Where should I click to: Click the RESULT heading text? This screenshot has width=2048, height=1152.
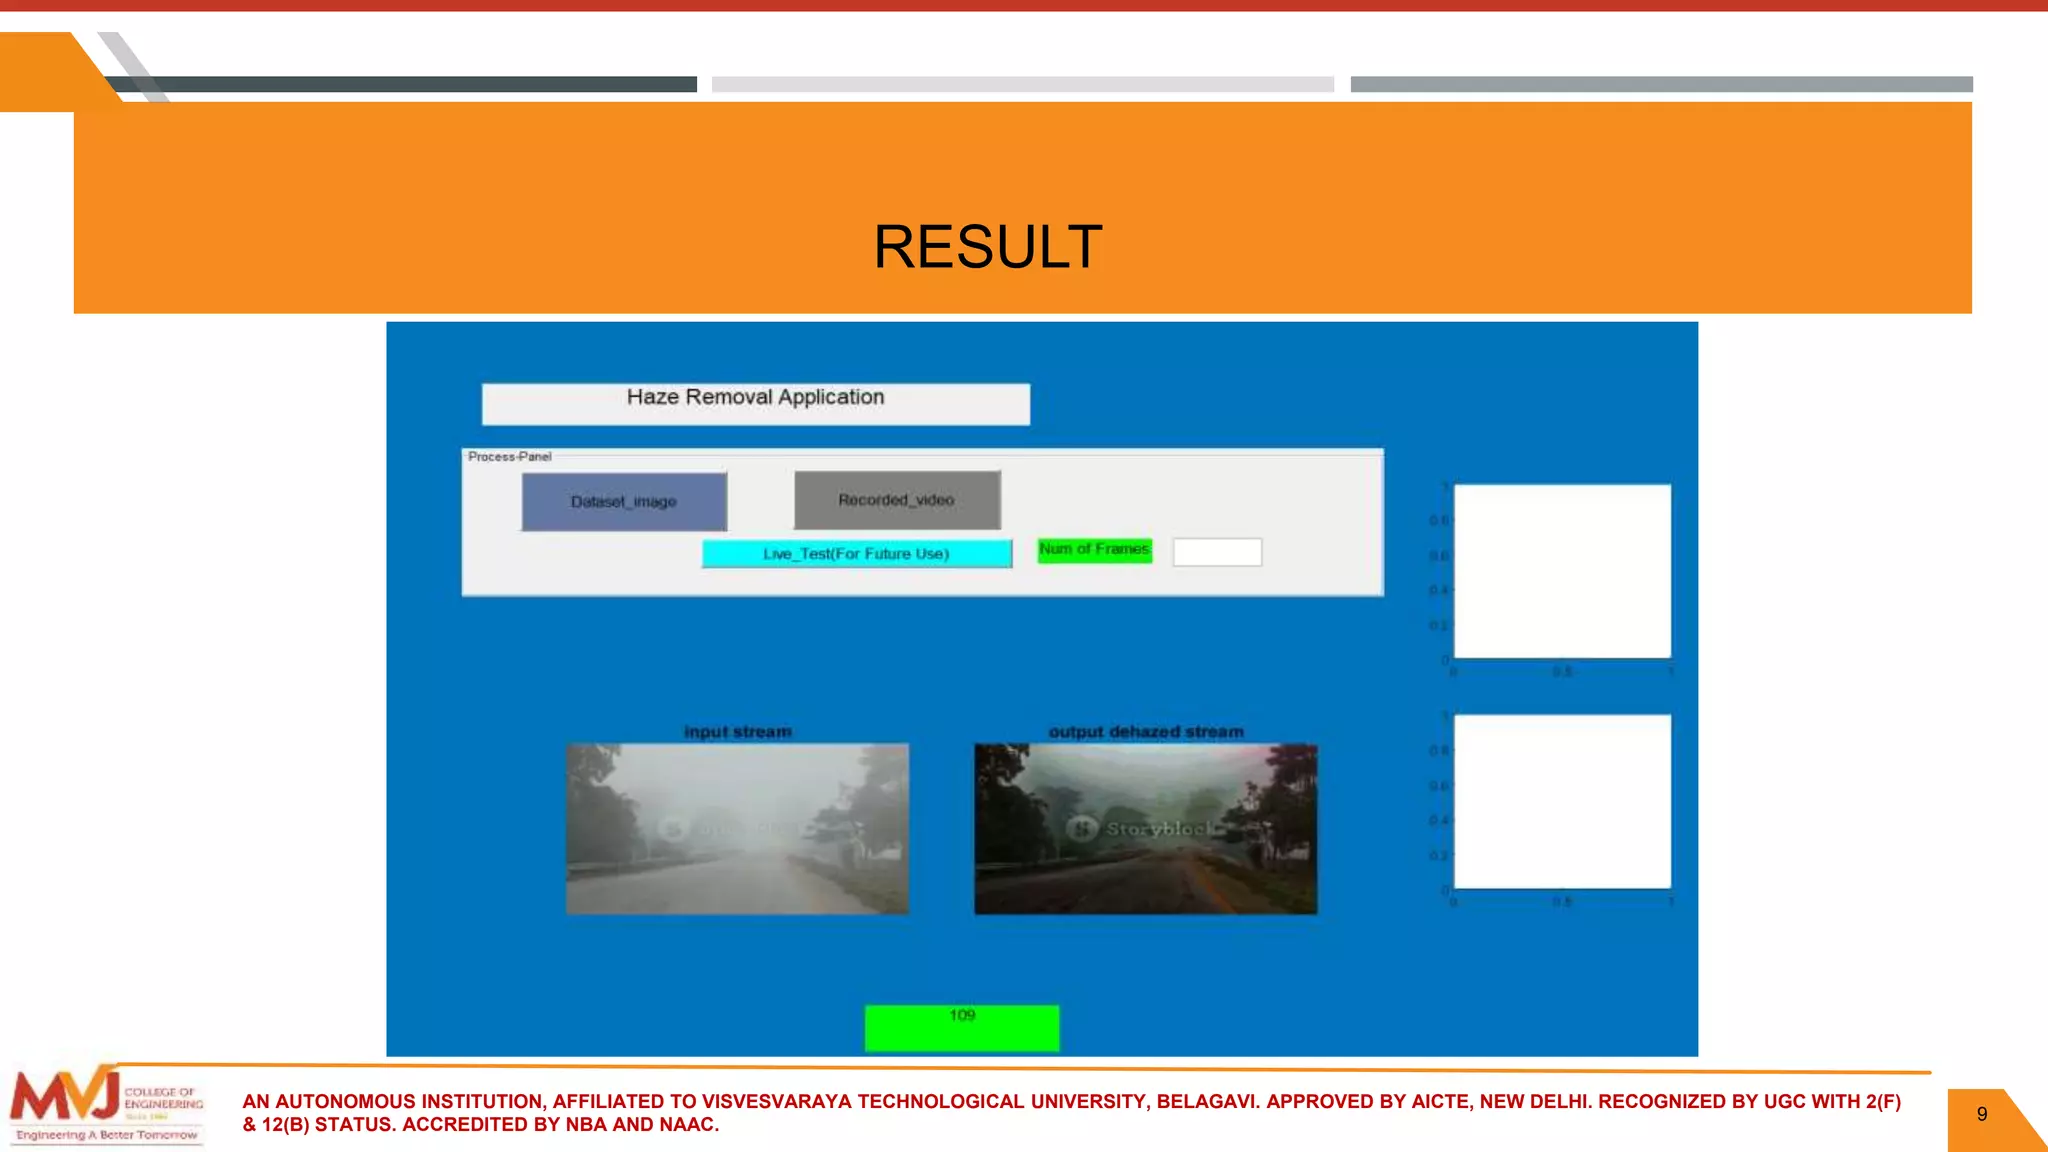[987, 246]
